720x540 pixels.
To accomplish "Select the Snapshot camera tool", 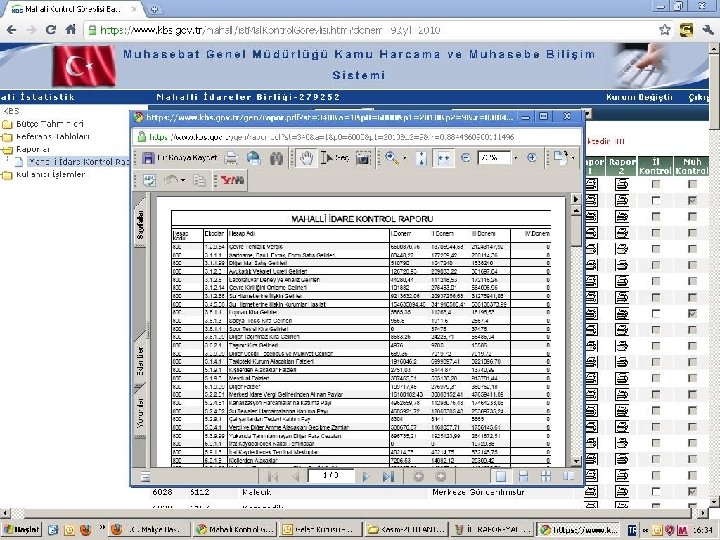I will 363,158.
